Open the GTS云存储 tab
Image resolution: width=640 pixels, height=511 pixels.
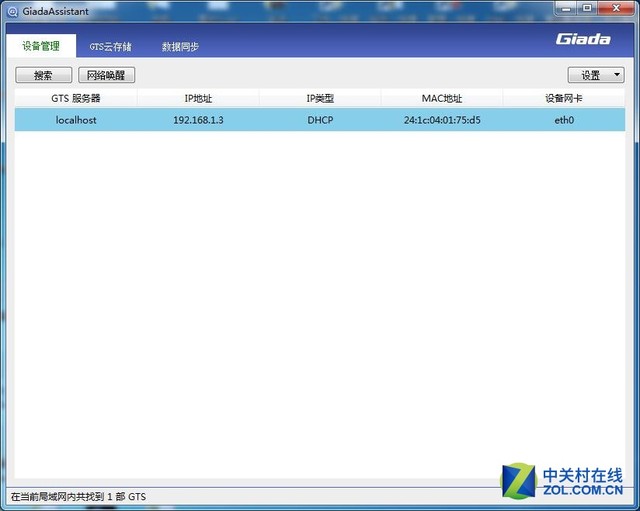pos(111,47)
